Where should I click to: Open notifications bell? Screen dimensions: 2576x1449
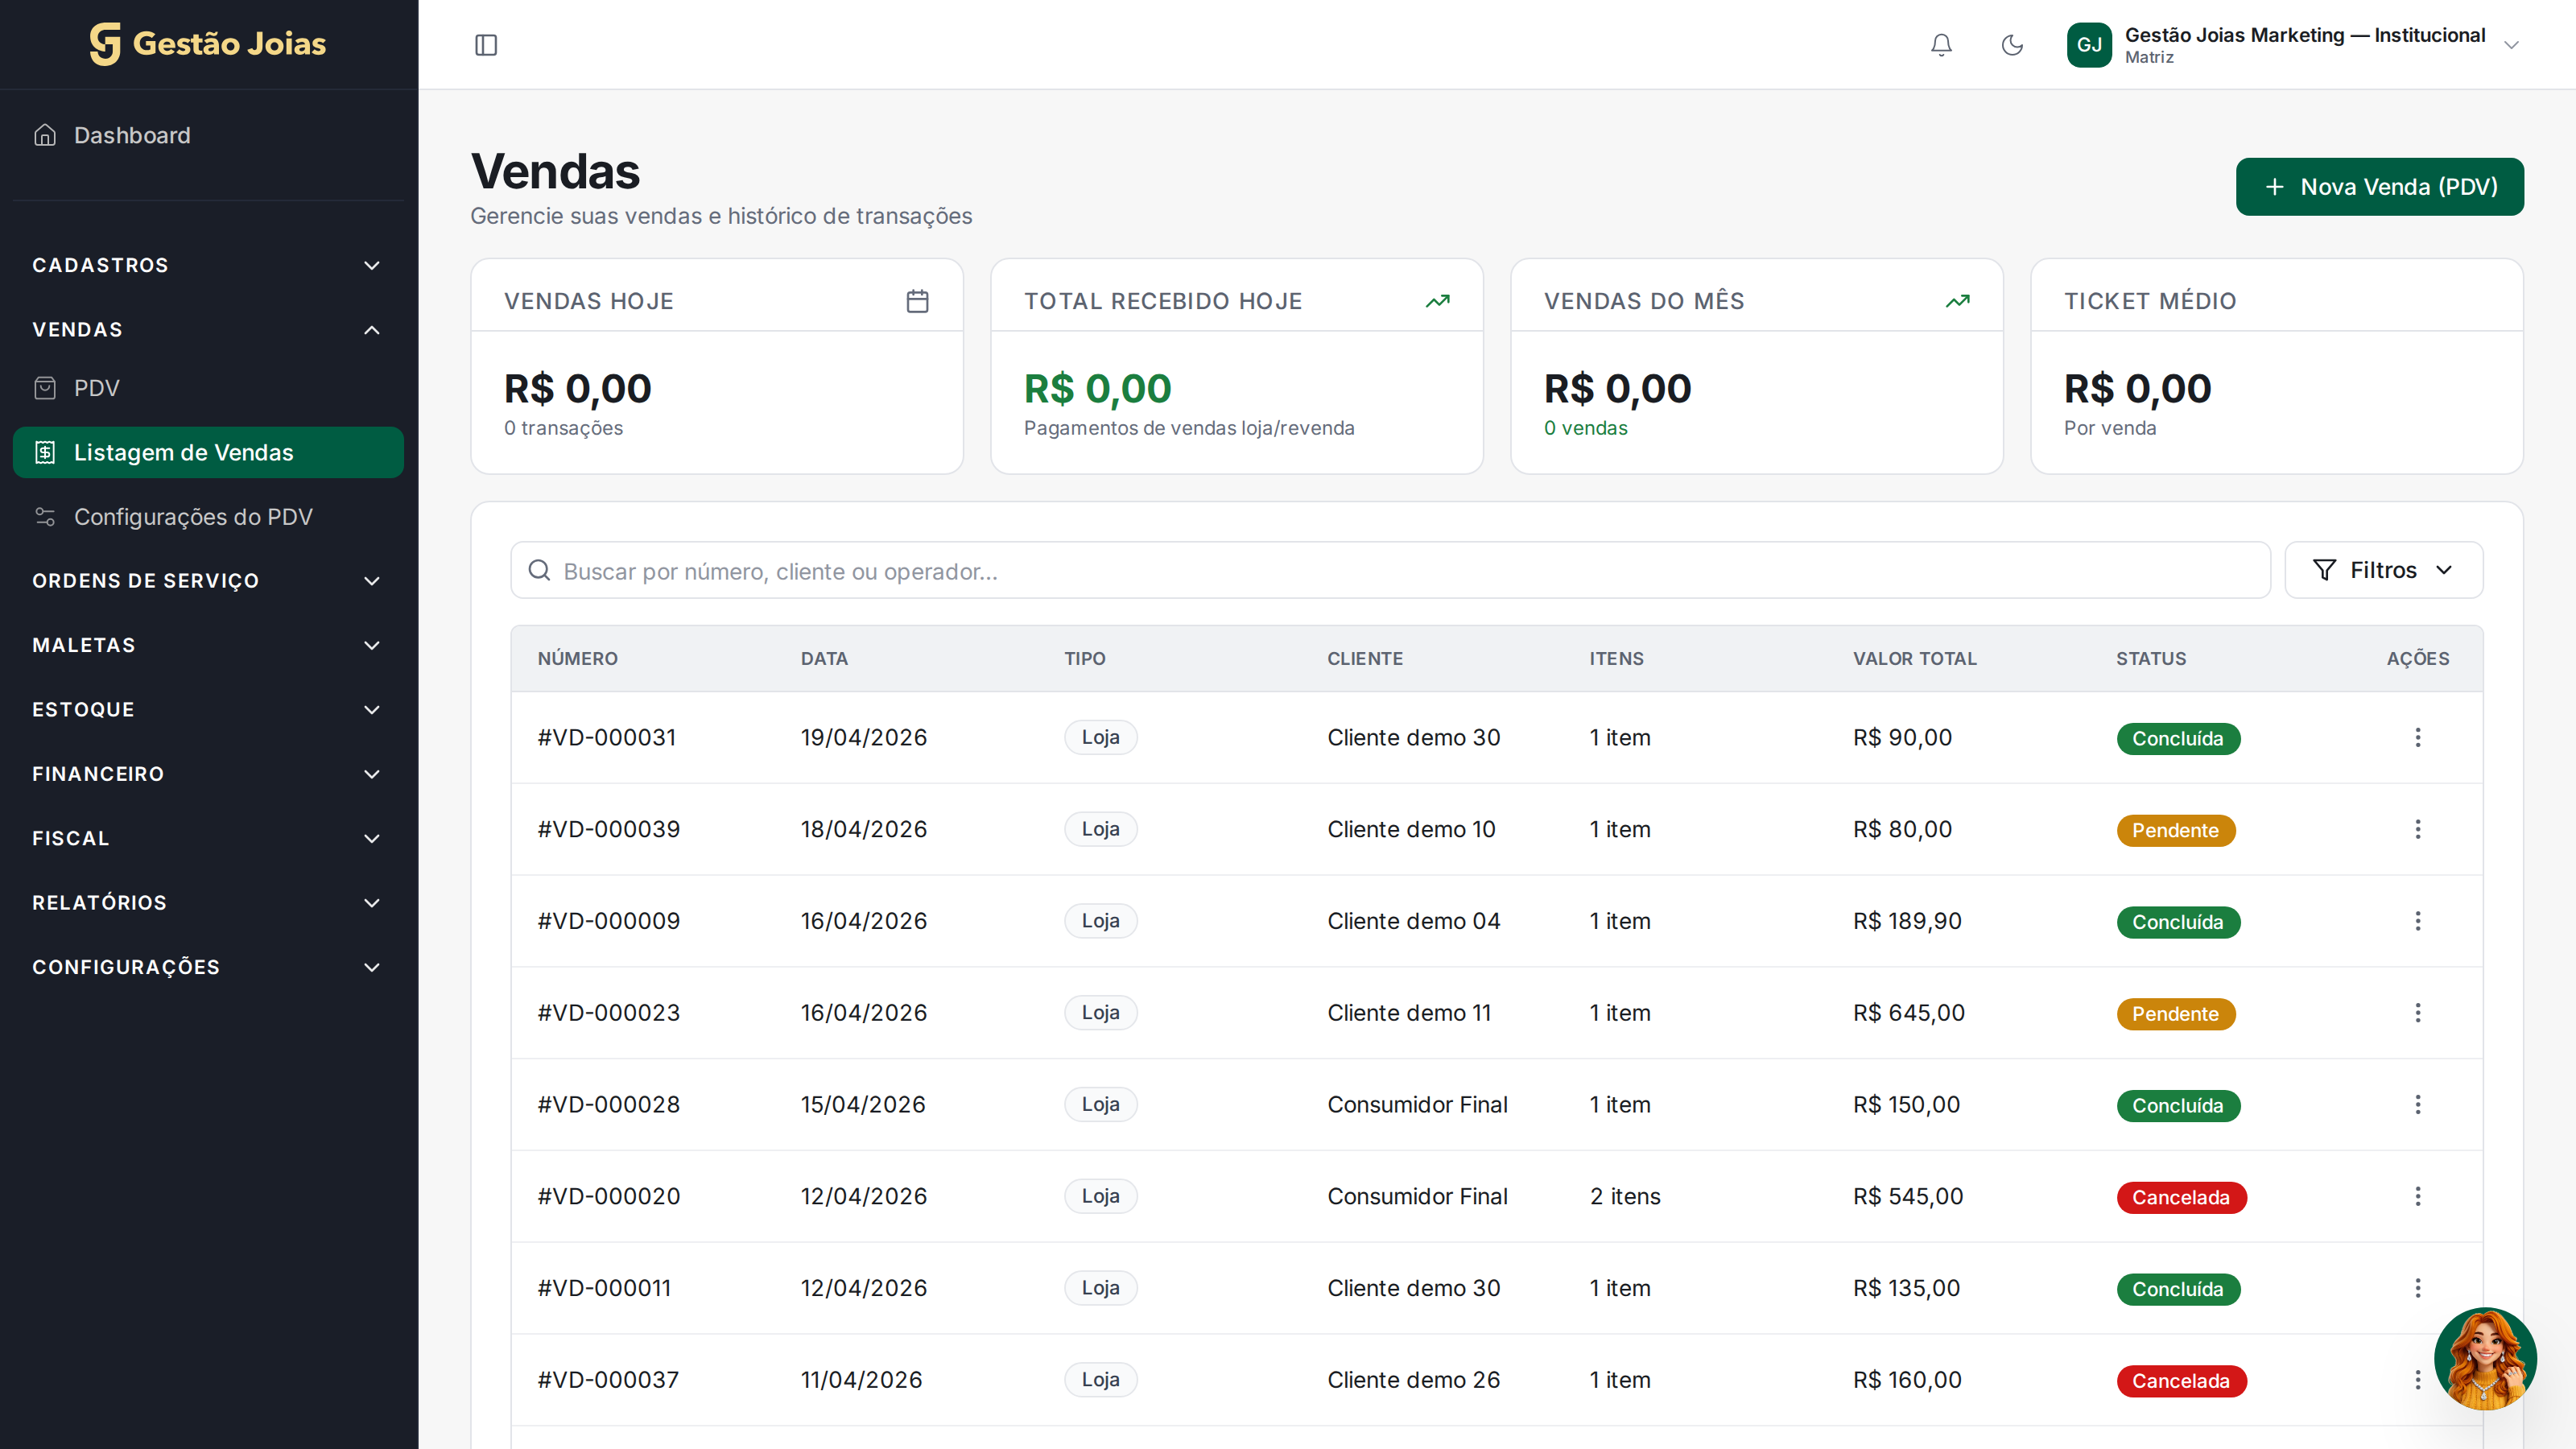pos(1941,45)
